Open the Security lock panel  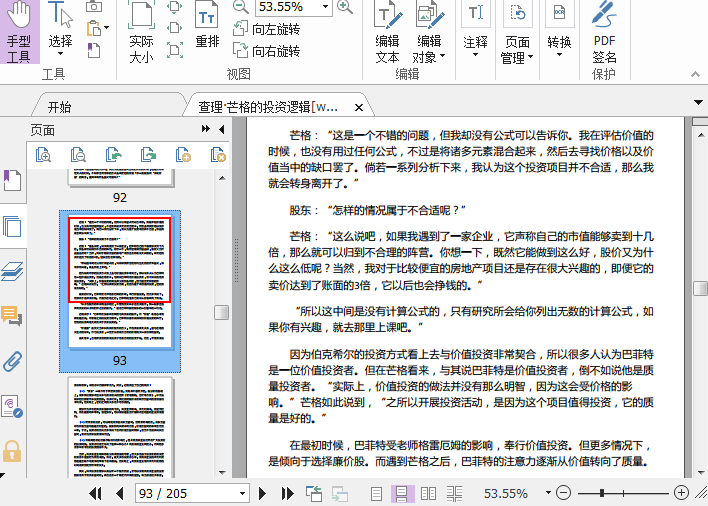click(12, 451)
